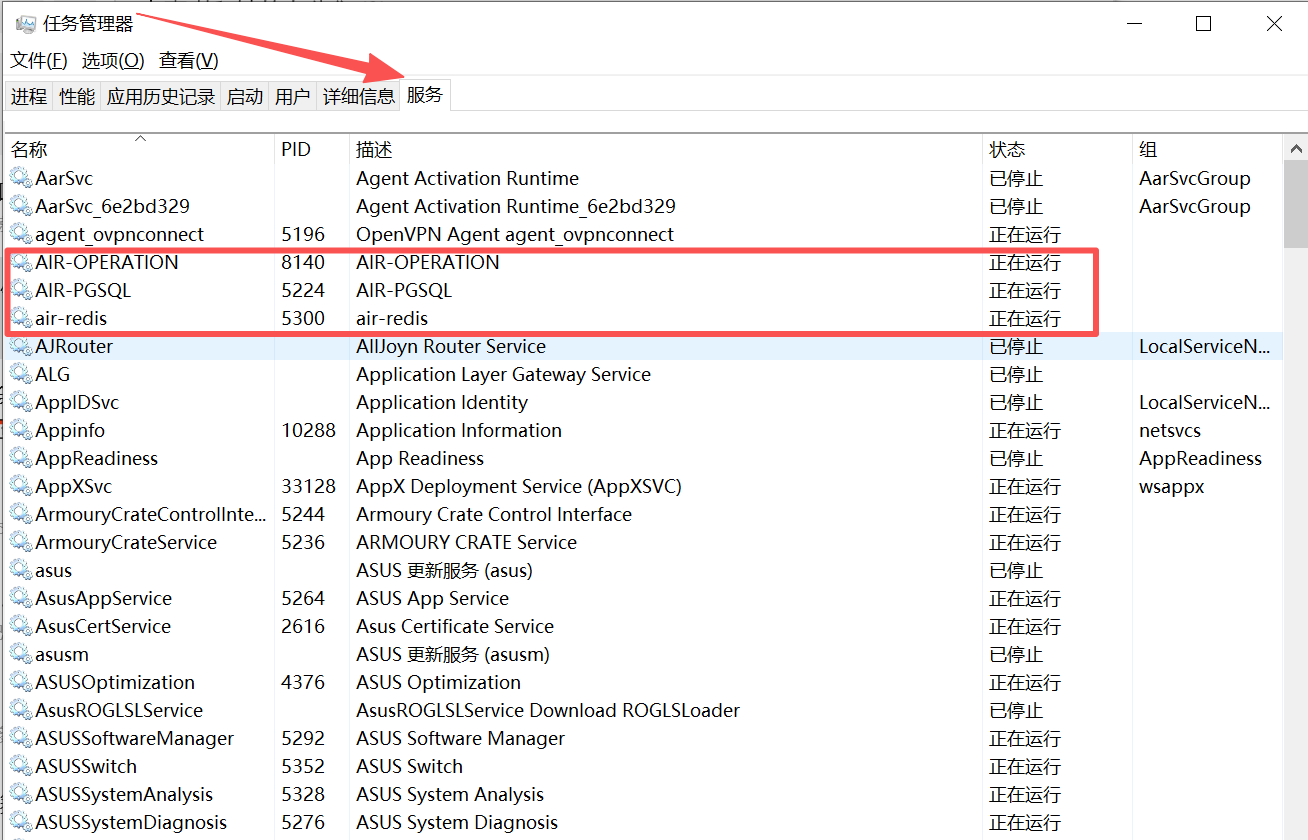Select the Appinfo service gear icon
This screenshot has width=1308, height=840.
point(21,431)
